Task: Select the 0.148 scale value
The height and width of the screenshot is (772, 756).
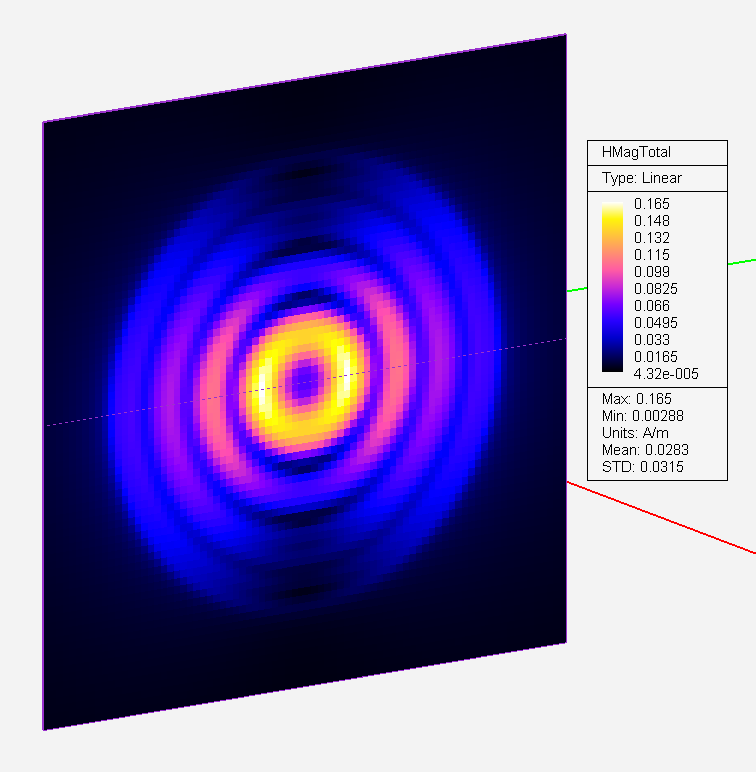Action: (652, 221)
